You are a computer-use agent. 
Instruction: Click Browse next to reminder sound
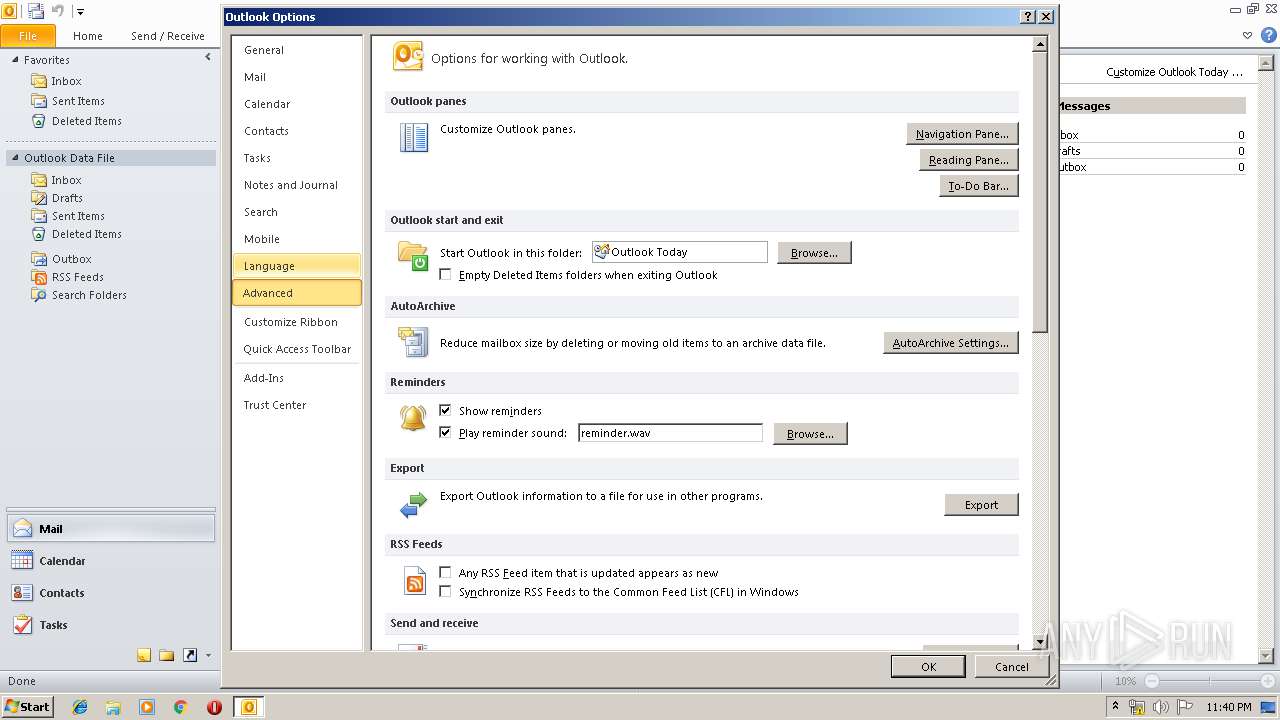pyautogui.click(x=810, y=434)
